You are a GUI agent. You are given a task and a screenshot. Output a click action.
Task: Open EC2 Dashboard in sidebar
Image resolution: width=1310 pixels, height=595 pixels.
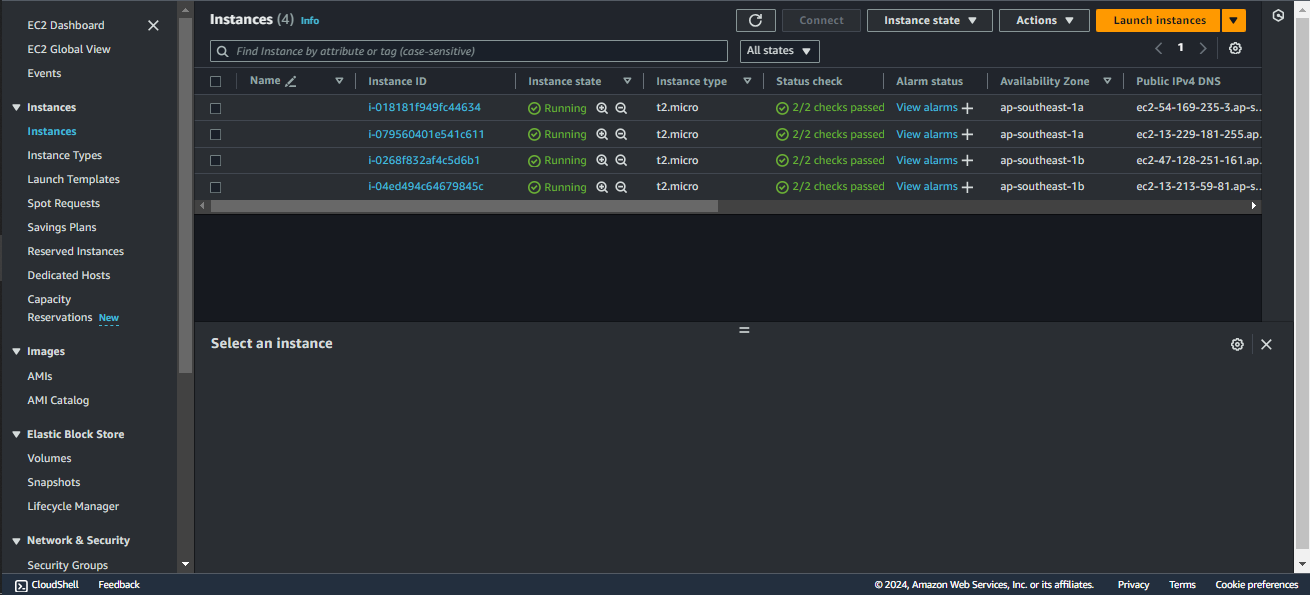point(66,25)
